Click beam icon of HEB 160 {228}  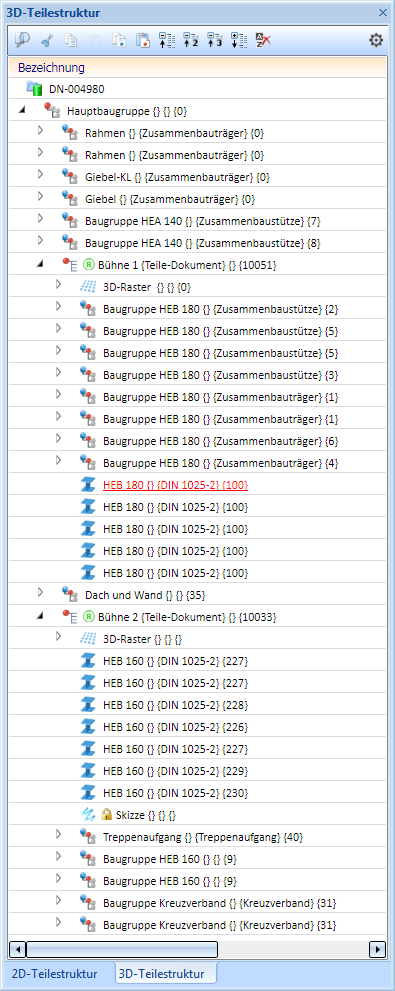[x=87, y=705]
